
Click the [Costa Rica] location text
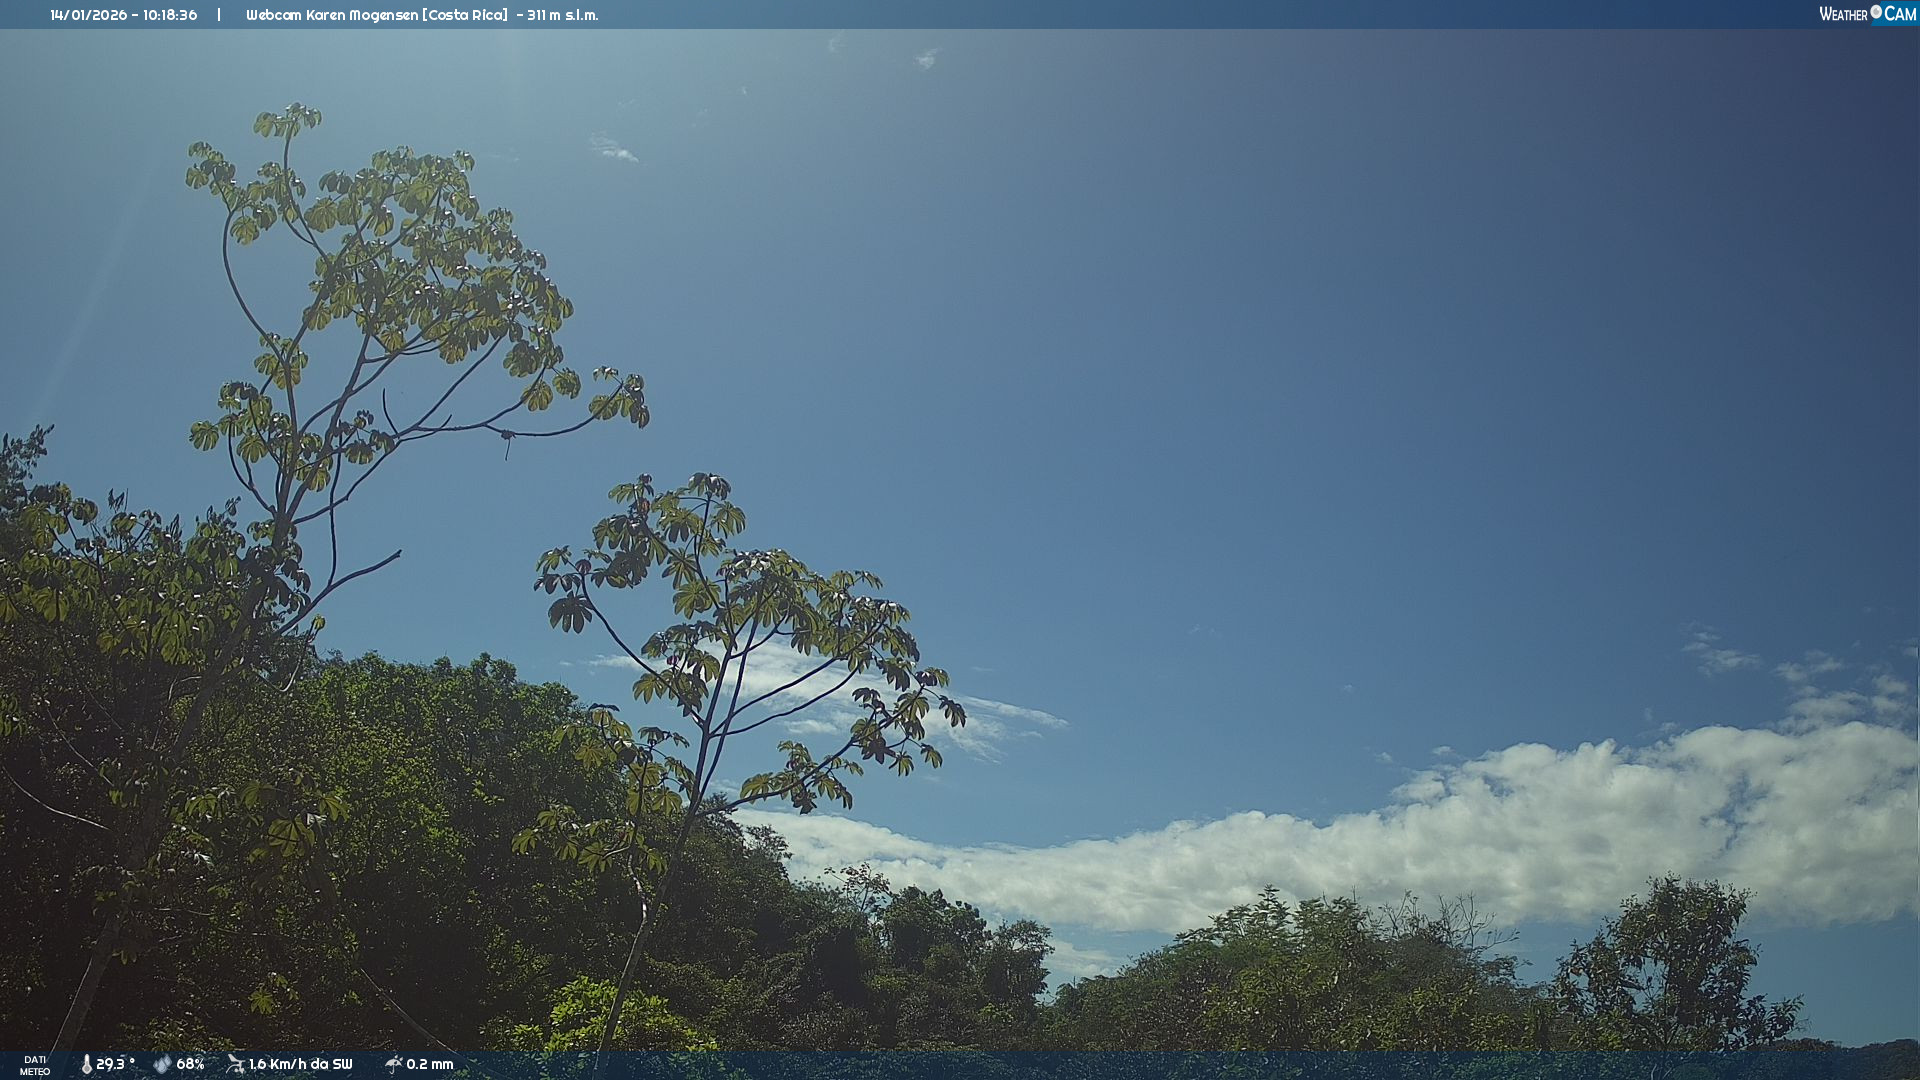coord(465,15)
